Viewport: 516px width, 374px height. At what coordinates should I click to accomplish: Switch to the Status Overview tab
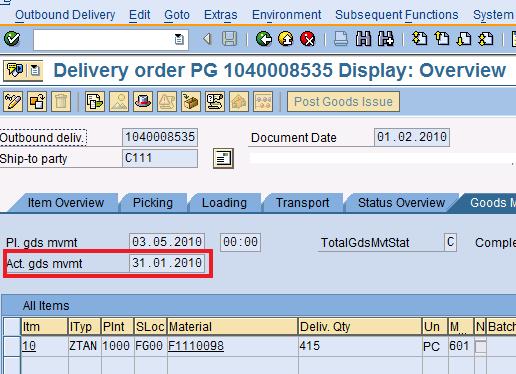pyautogui.click(x=401, y=203)
